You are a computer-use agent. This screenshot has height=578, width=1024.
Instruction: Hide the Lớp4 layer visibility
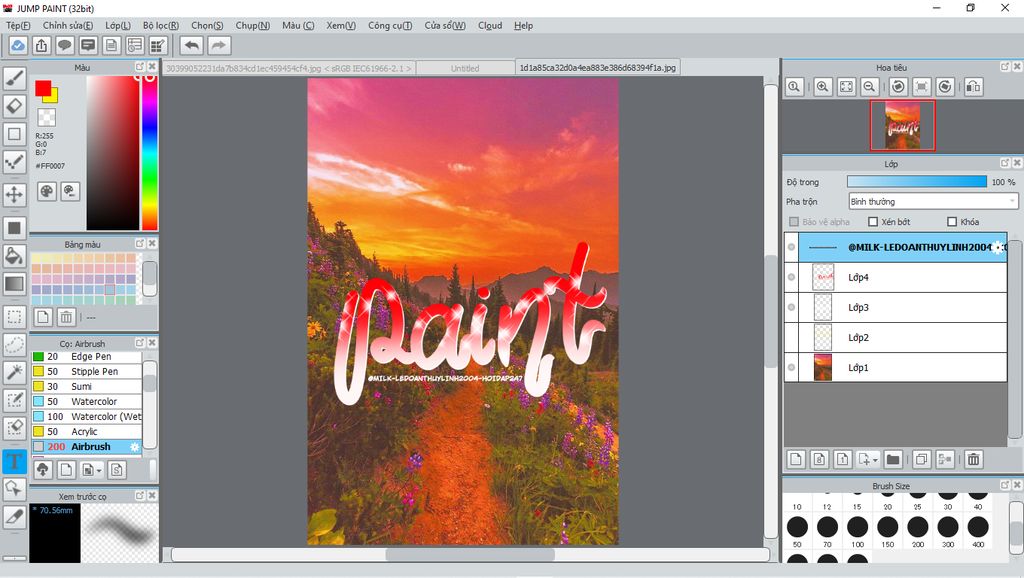pyautogui.click(x=792, y=278)
